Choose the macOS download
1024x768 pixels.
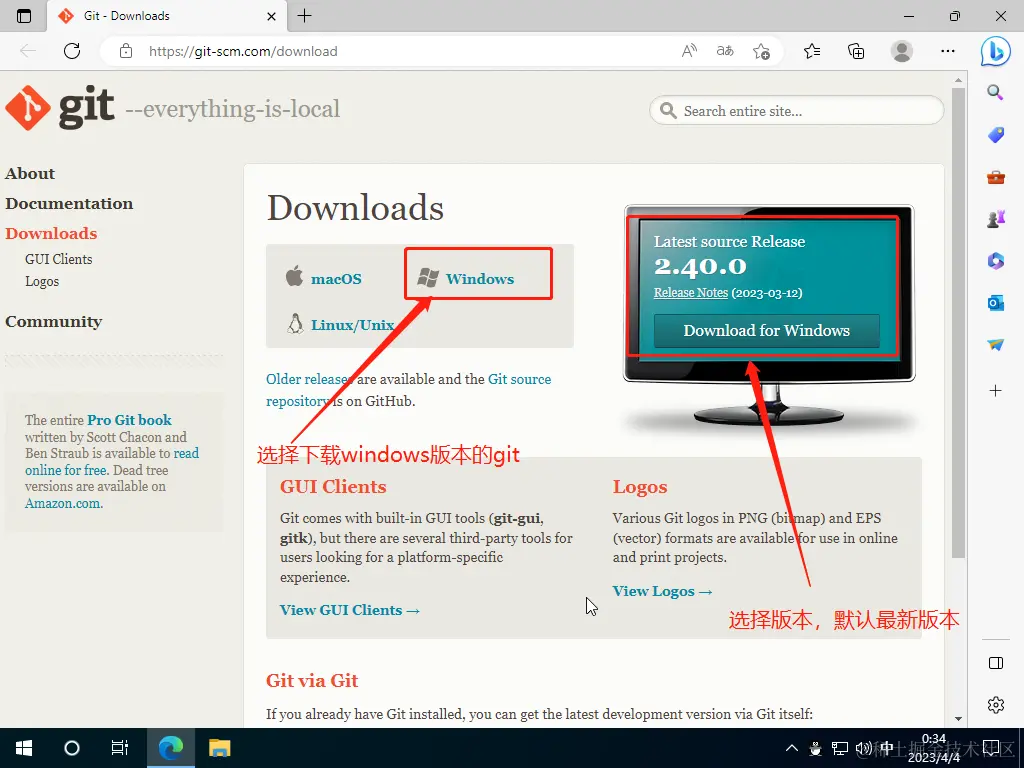coord(324,278)
